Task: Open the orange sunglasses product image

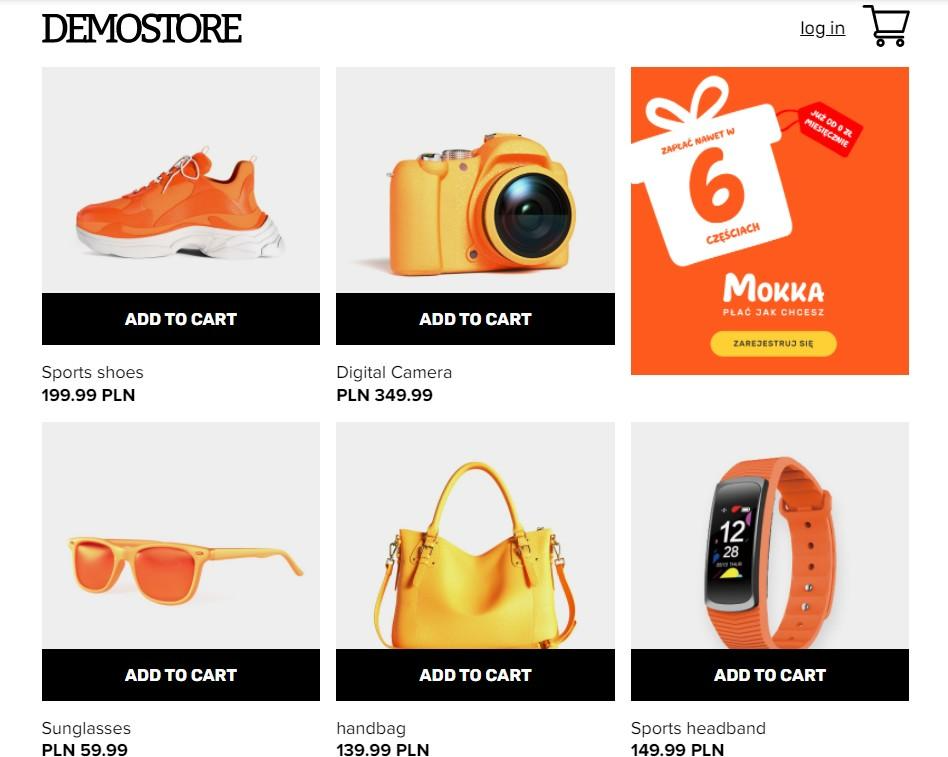Action: tap(181, 536)
